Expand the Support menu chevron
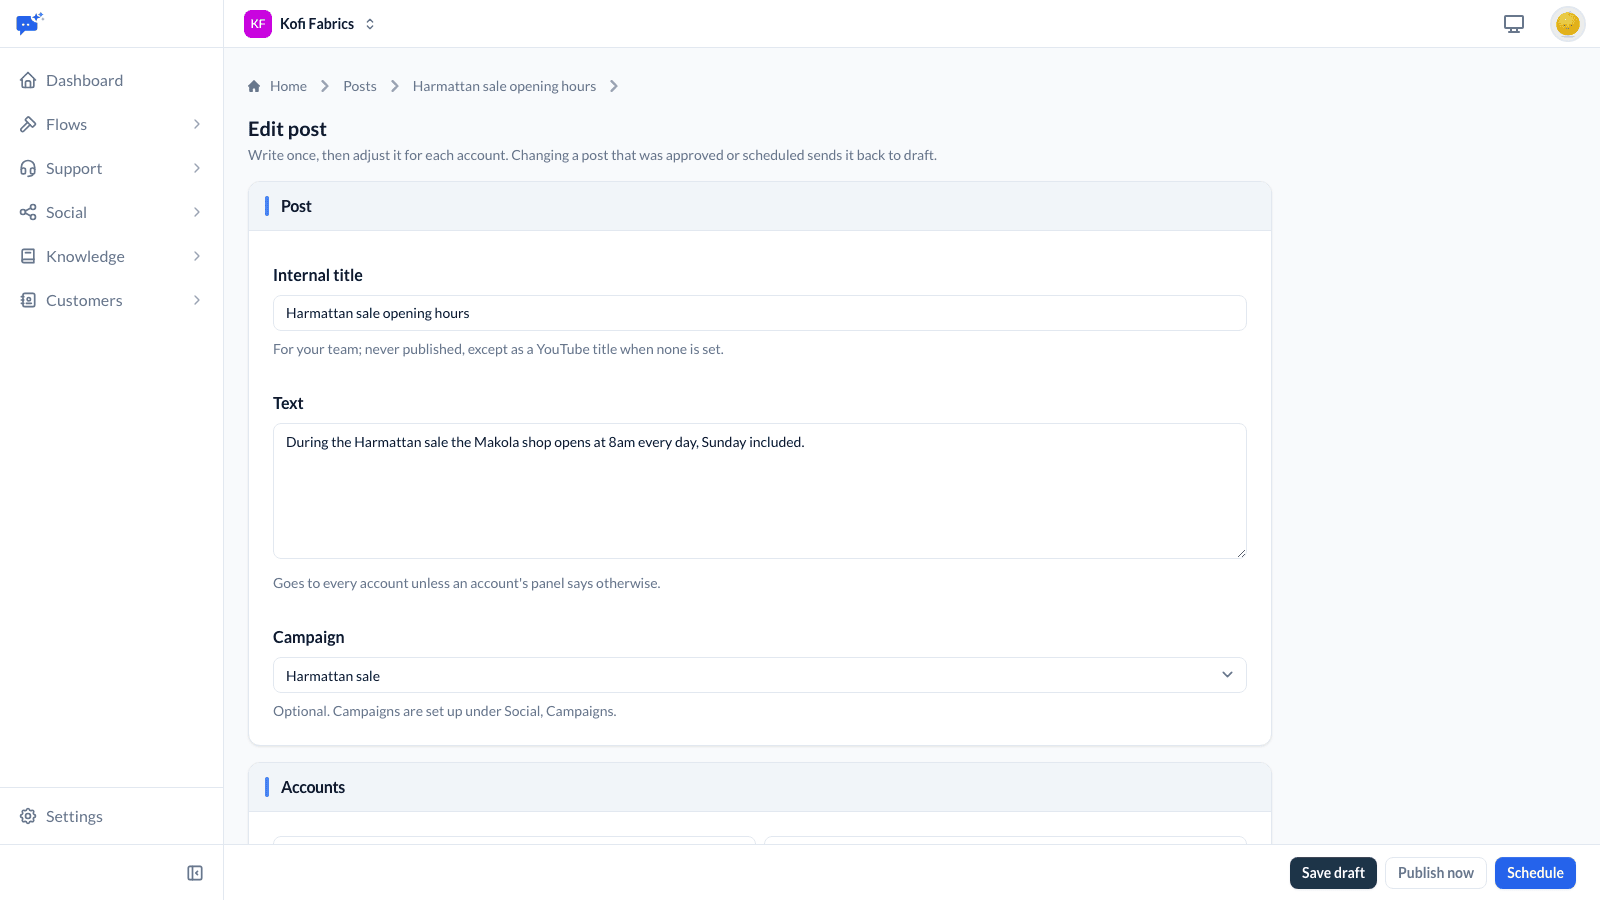Image resolution: width=1600 pixels, height=900 pixels. pos(197,168)
